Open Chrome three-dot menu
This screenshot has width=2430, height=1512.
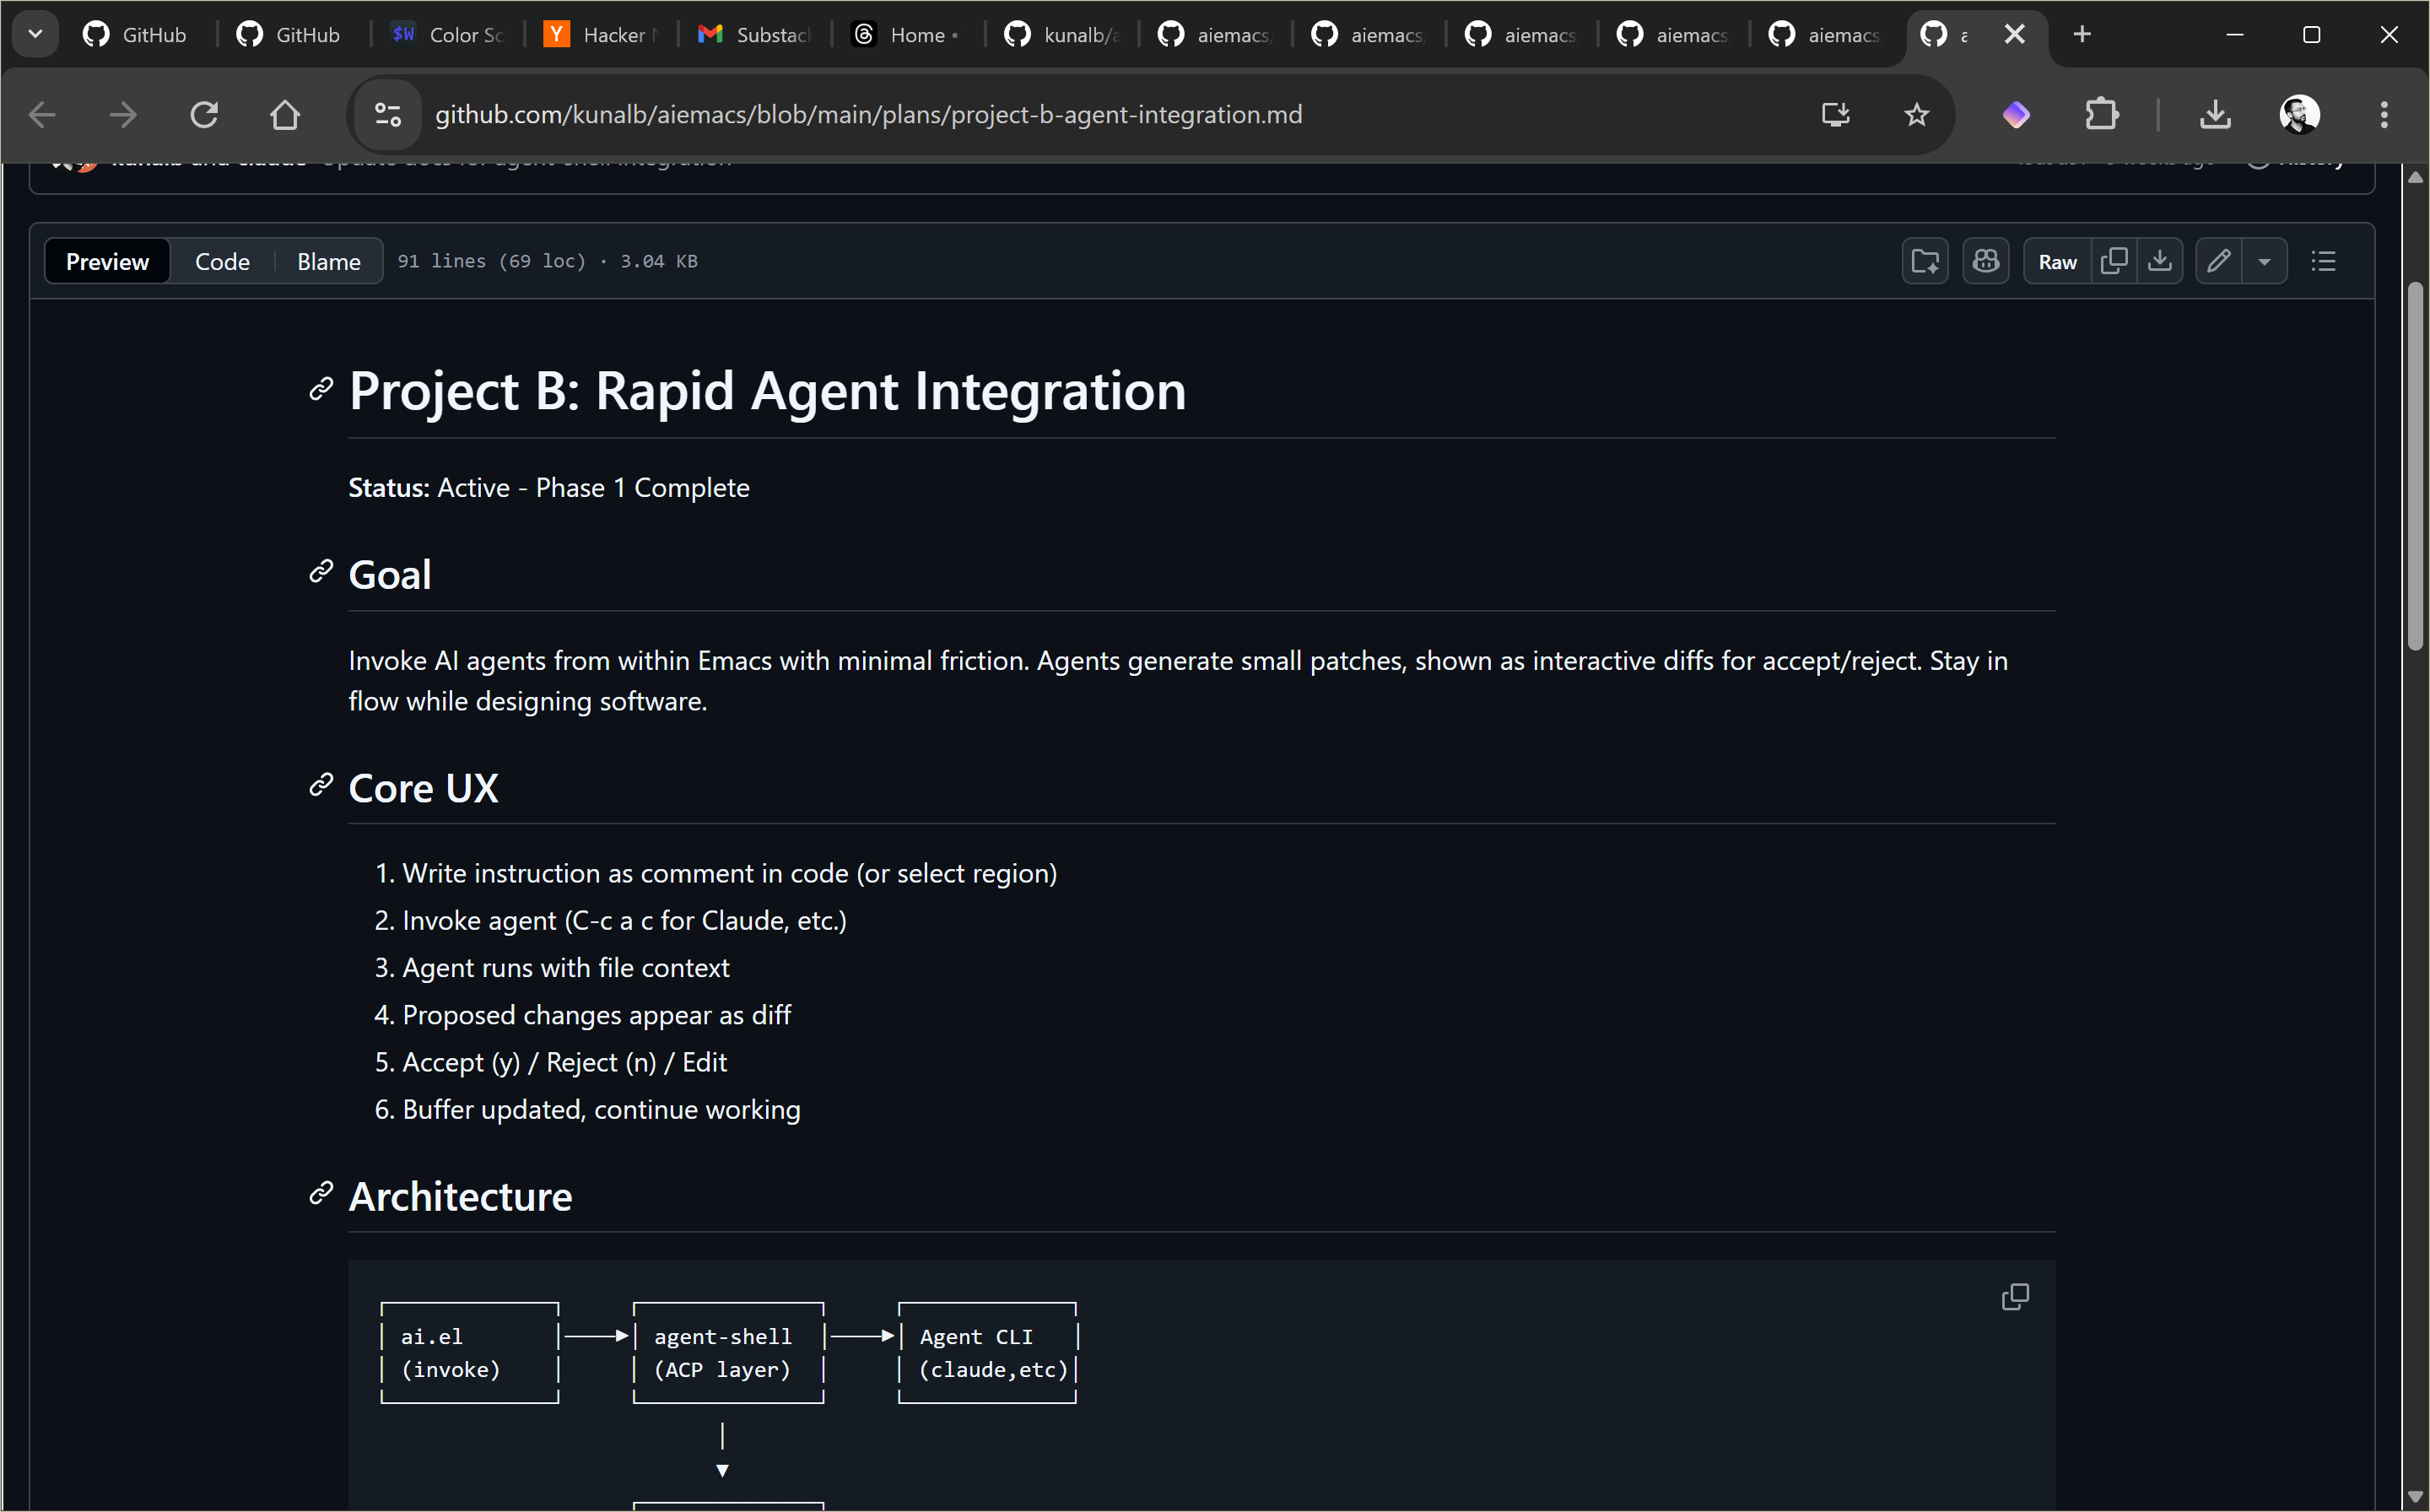tap(2384, 115)
